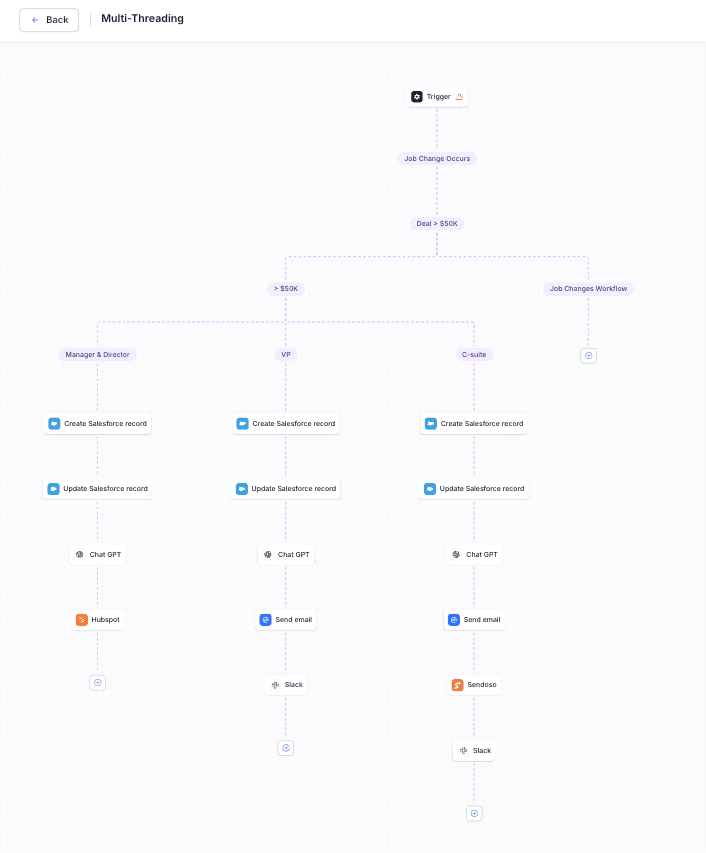The height and width of the screenshot is (853, 706).
Task: Click the Back button
Action: (x=49, y=20)
